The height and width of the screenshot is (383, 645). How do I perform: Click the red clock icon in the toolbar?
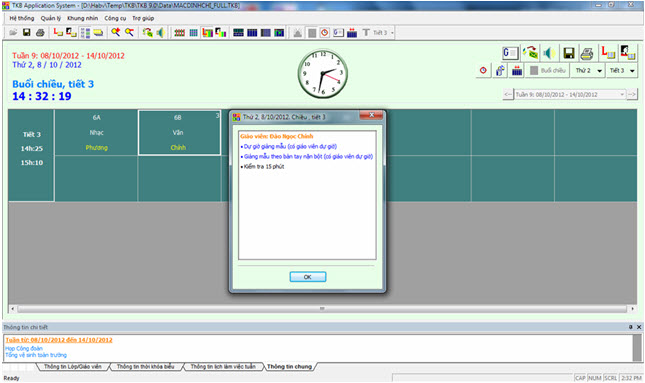(325, 32)
